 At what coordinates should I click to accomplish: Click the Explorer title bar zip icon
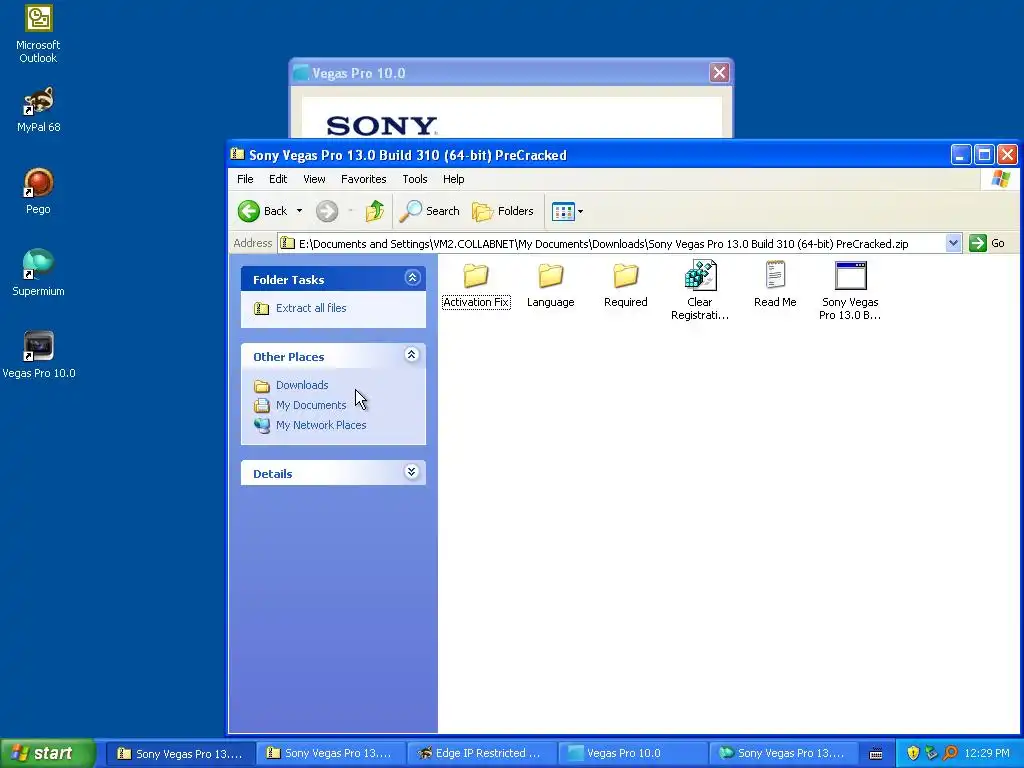238,155
